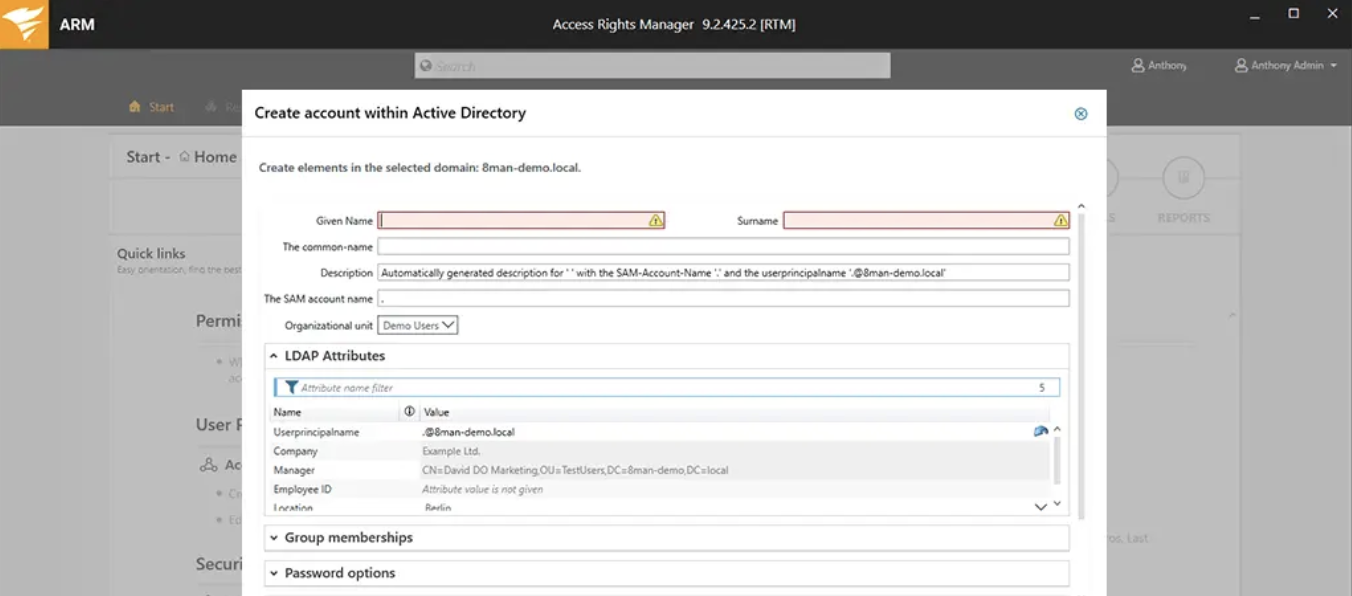Click the .@8man-demo.local value cell

(x=468, y=432)
